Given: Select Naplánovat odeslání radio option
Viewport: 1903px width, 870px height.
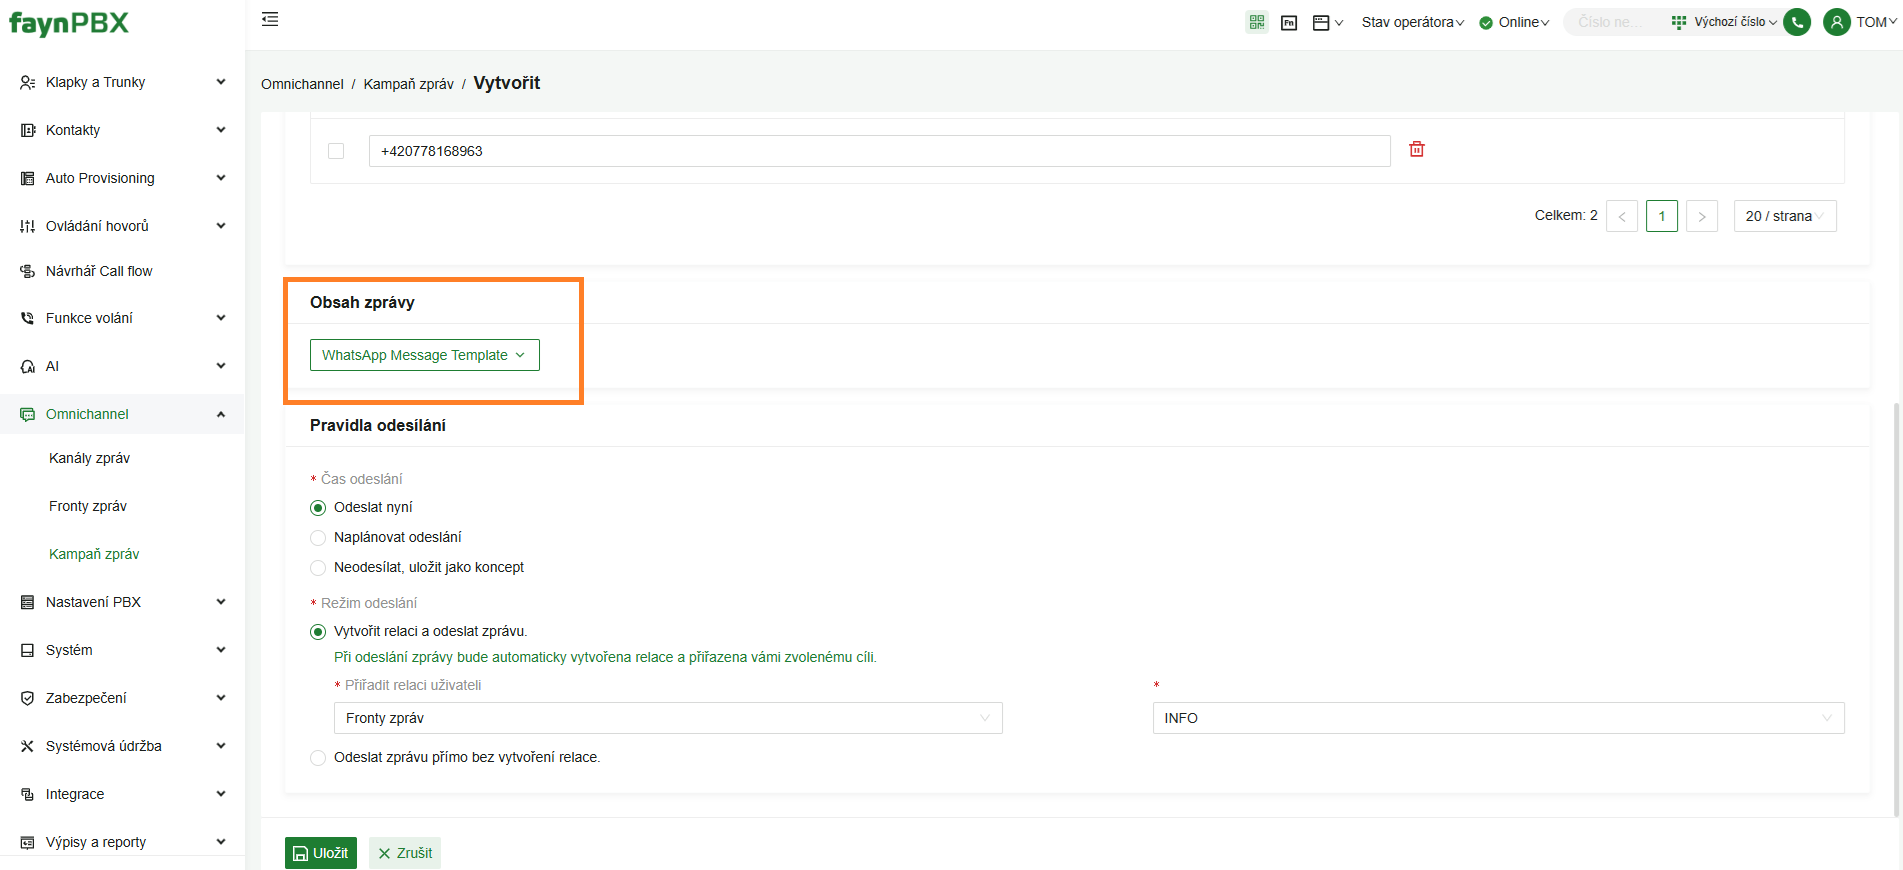Looking at the screenshot, I should tap(318, 538).
